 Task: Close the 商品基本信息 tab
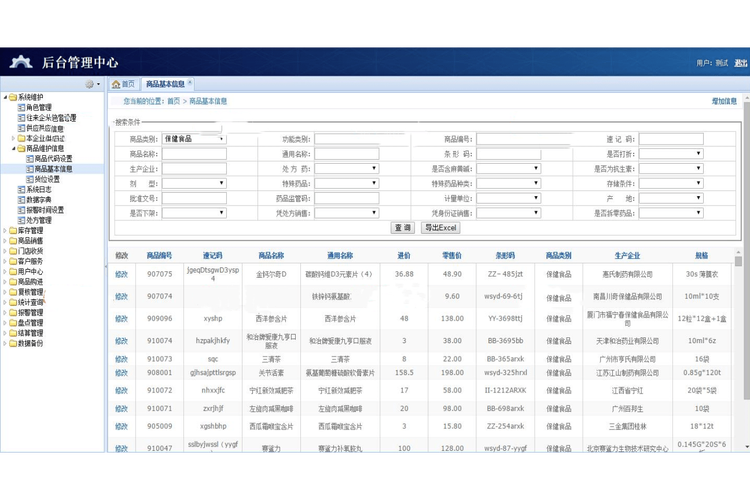point(190,82)
